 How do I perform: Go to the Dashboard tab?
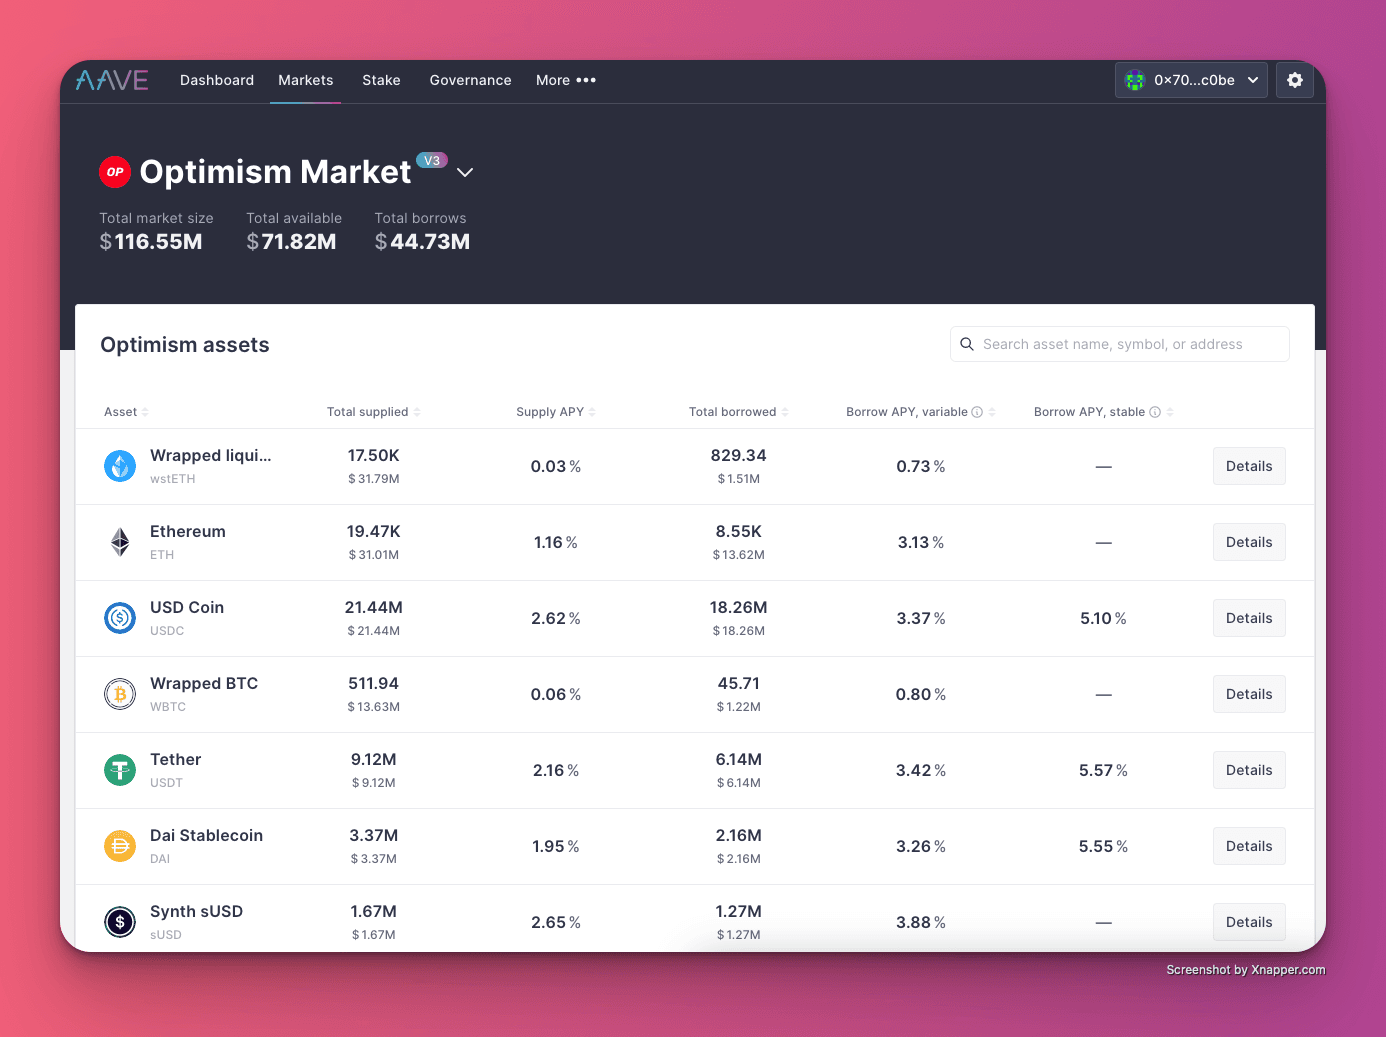(217, 80)
